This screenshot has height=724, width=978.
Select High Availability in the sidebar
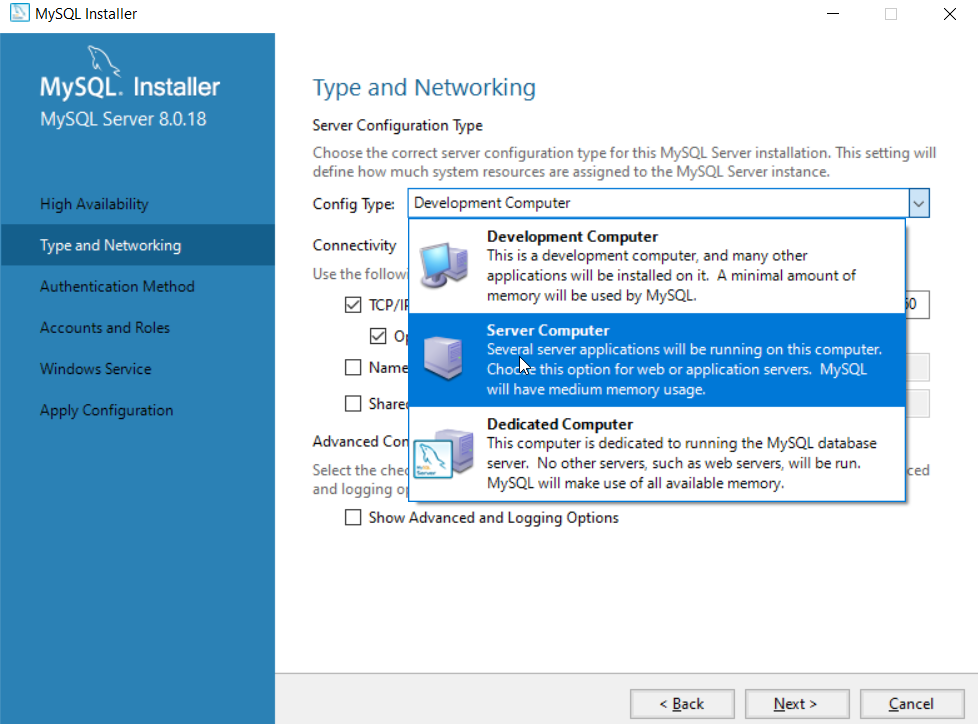[94, 204]
